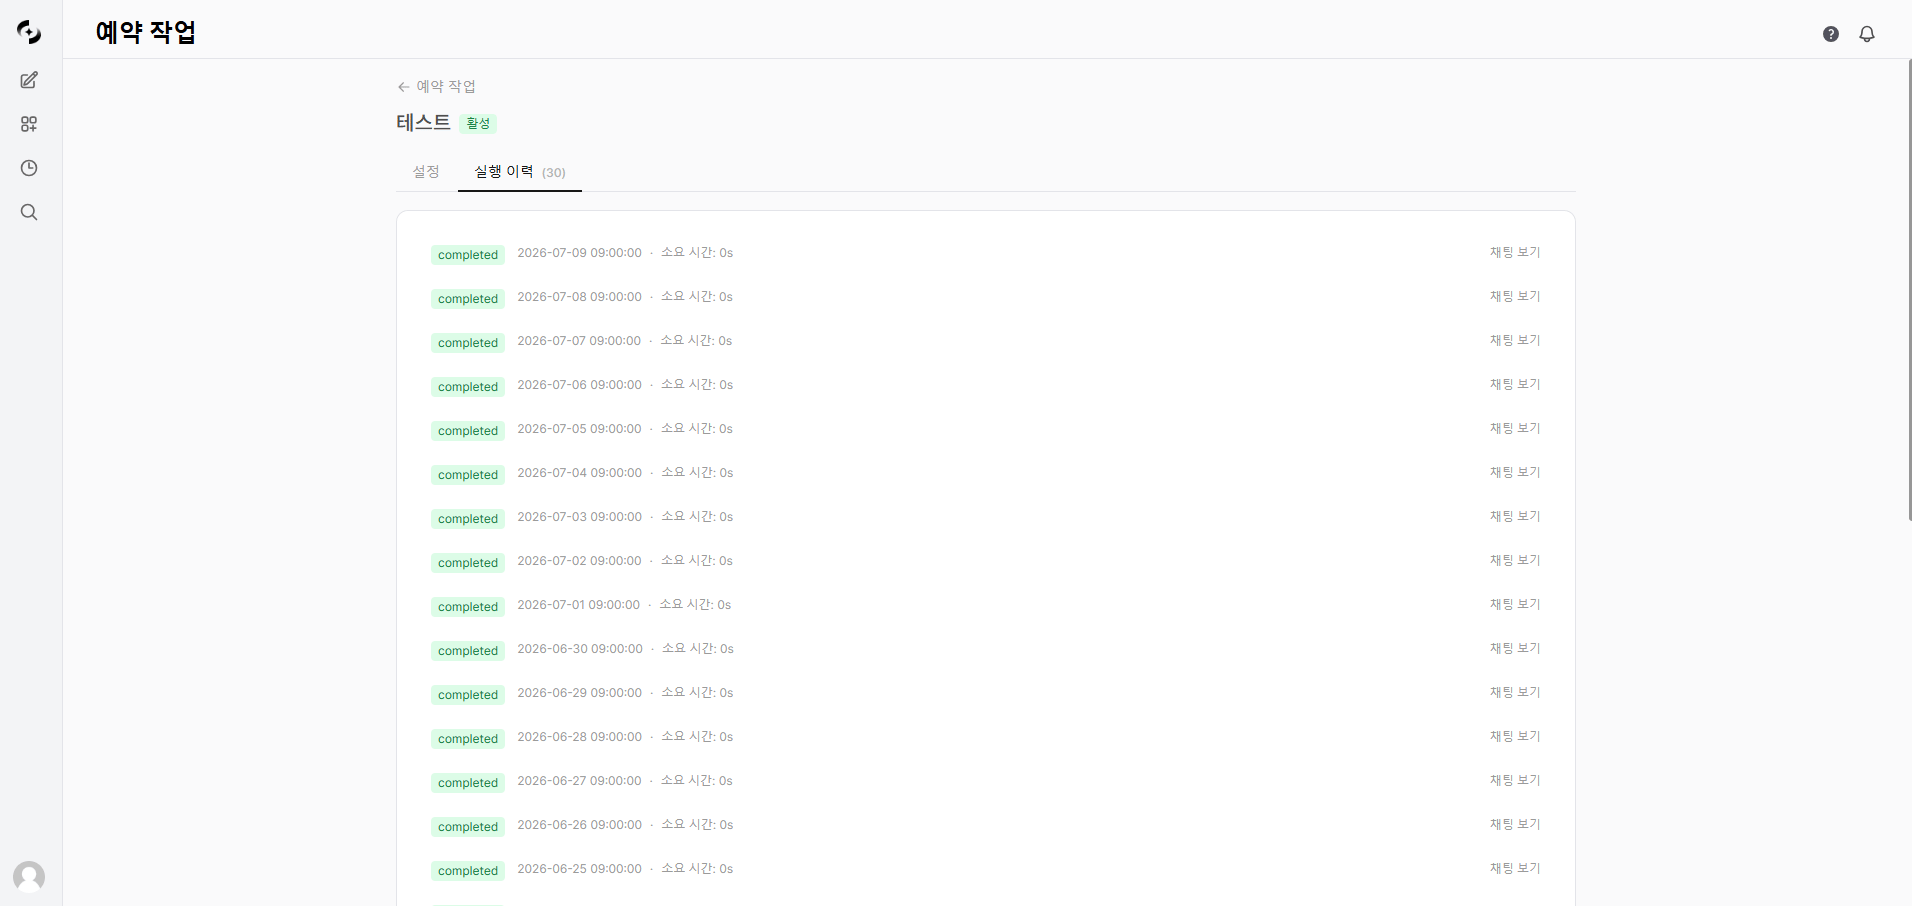Click the timestamp 2026-07-08 09:00:00
1912x906 pixels.
coord(579,297)
